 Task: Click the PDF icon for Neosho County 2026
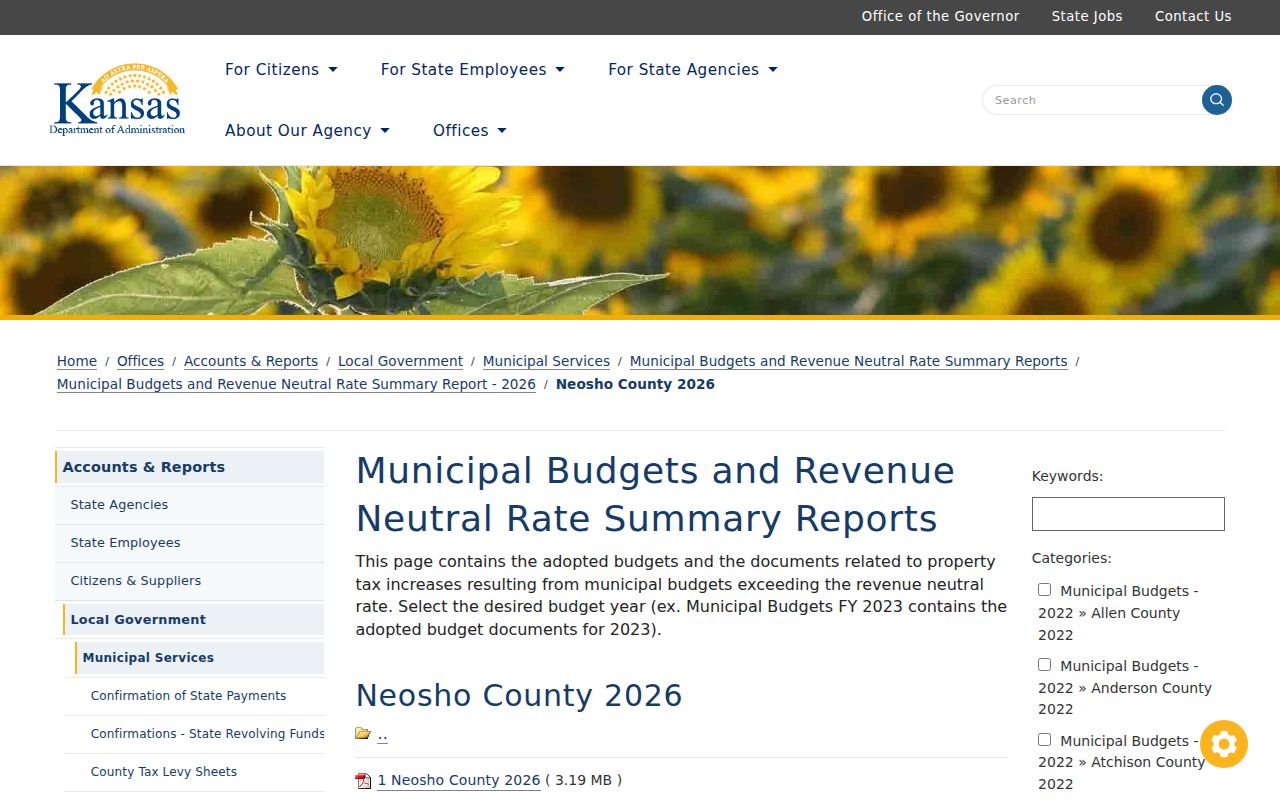point(363,781)
